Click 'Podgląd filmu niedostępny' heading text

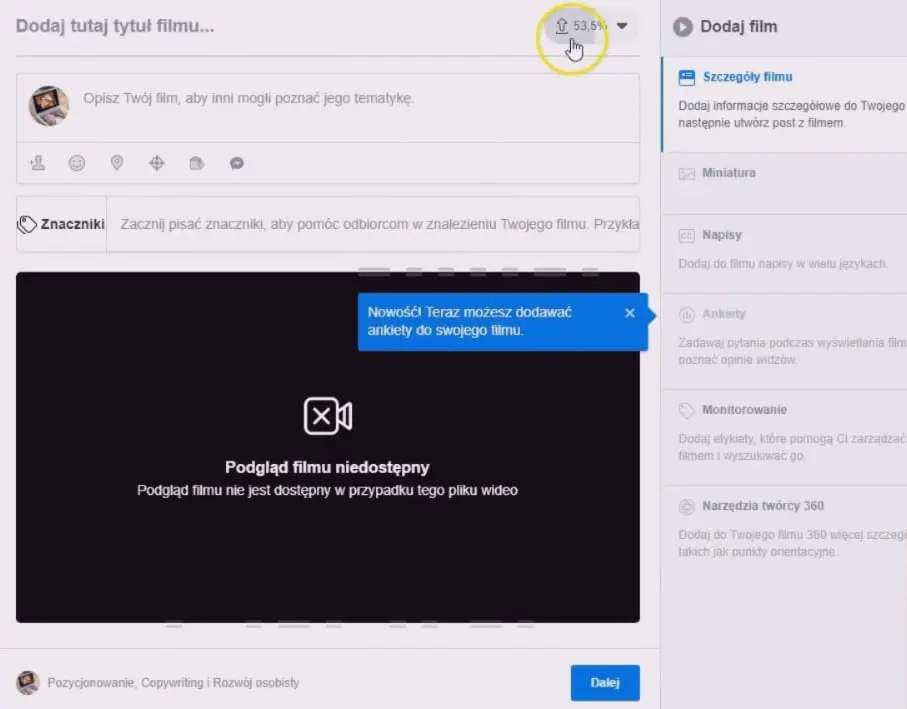(327, 467)
